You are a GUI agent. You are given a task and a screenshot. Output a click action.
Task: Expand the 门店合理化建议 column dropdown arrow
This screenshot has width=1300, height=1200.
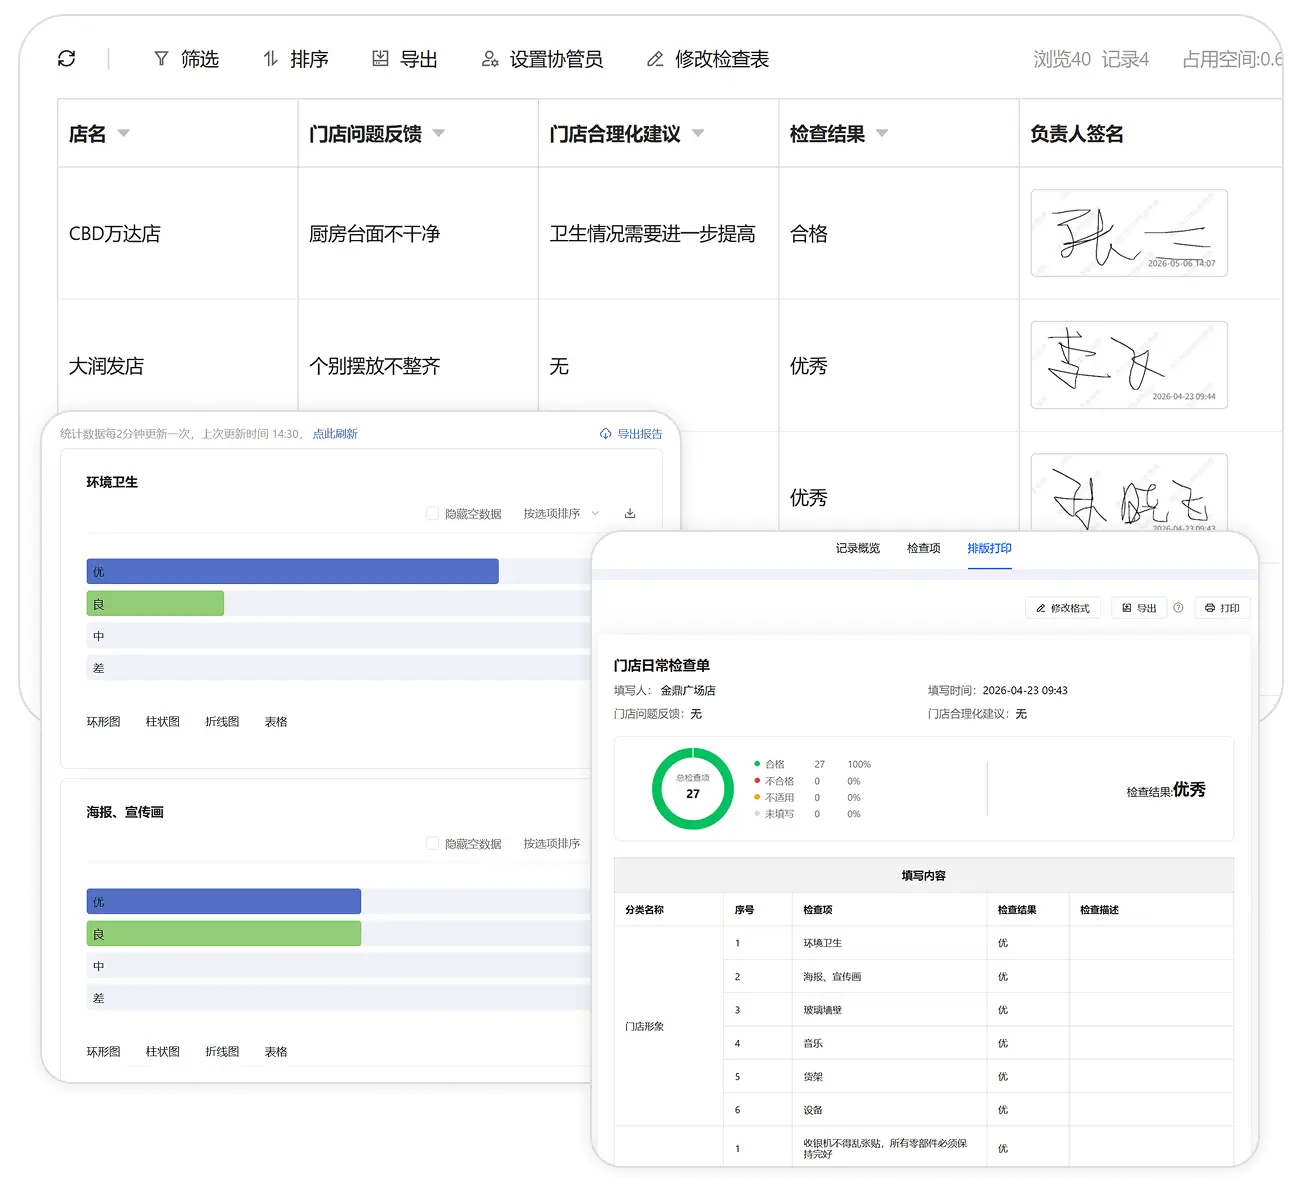click(x=698, y=133)
